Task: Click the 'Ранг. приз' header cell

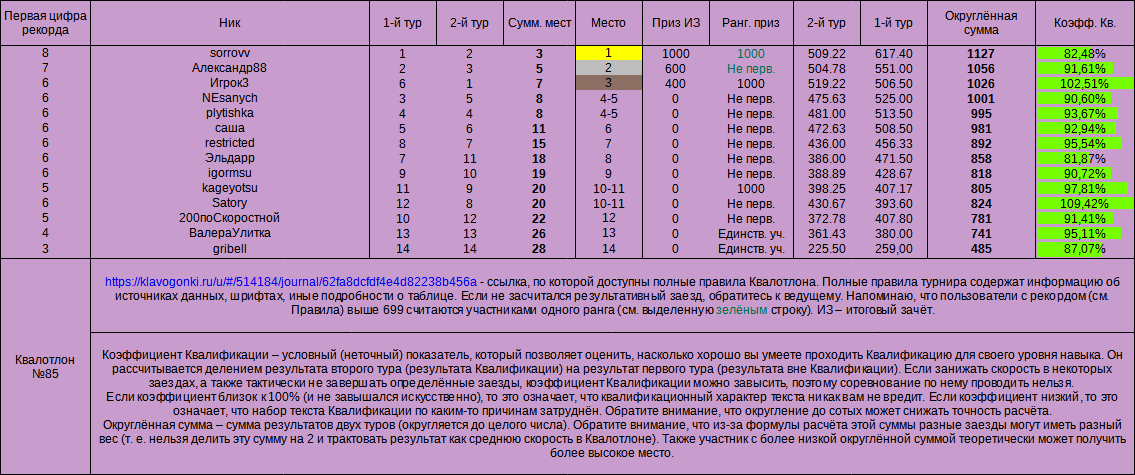Action: coord(751,23)
